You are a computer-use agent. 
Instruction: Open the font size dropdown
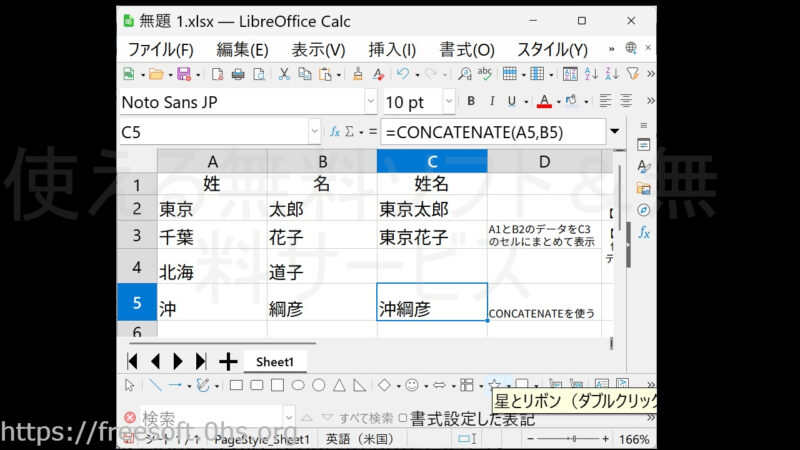[446, 102]
